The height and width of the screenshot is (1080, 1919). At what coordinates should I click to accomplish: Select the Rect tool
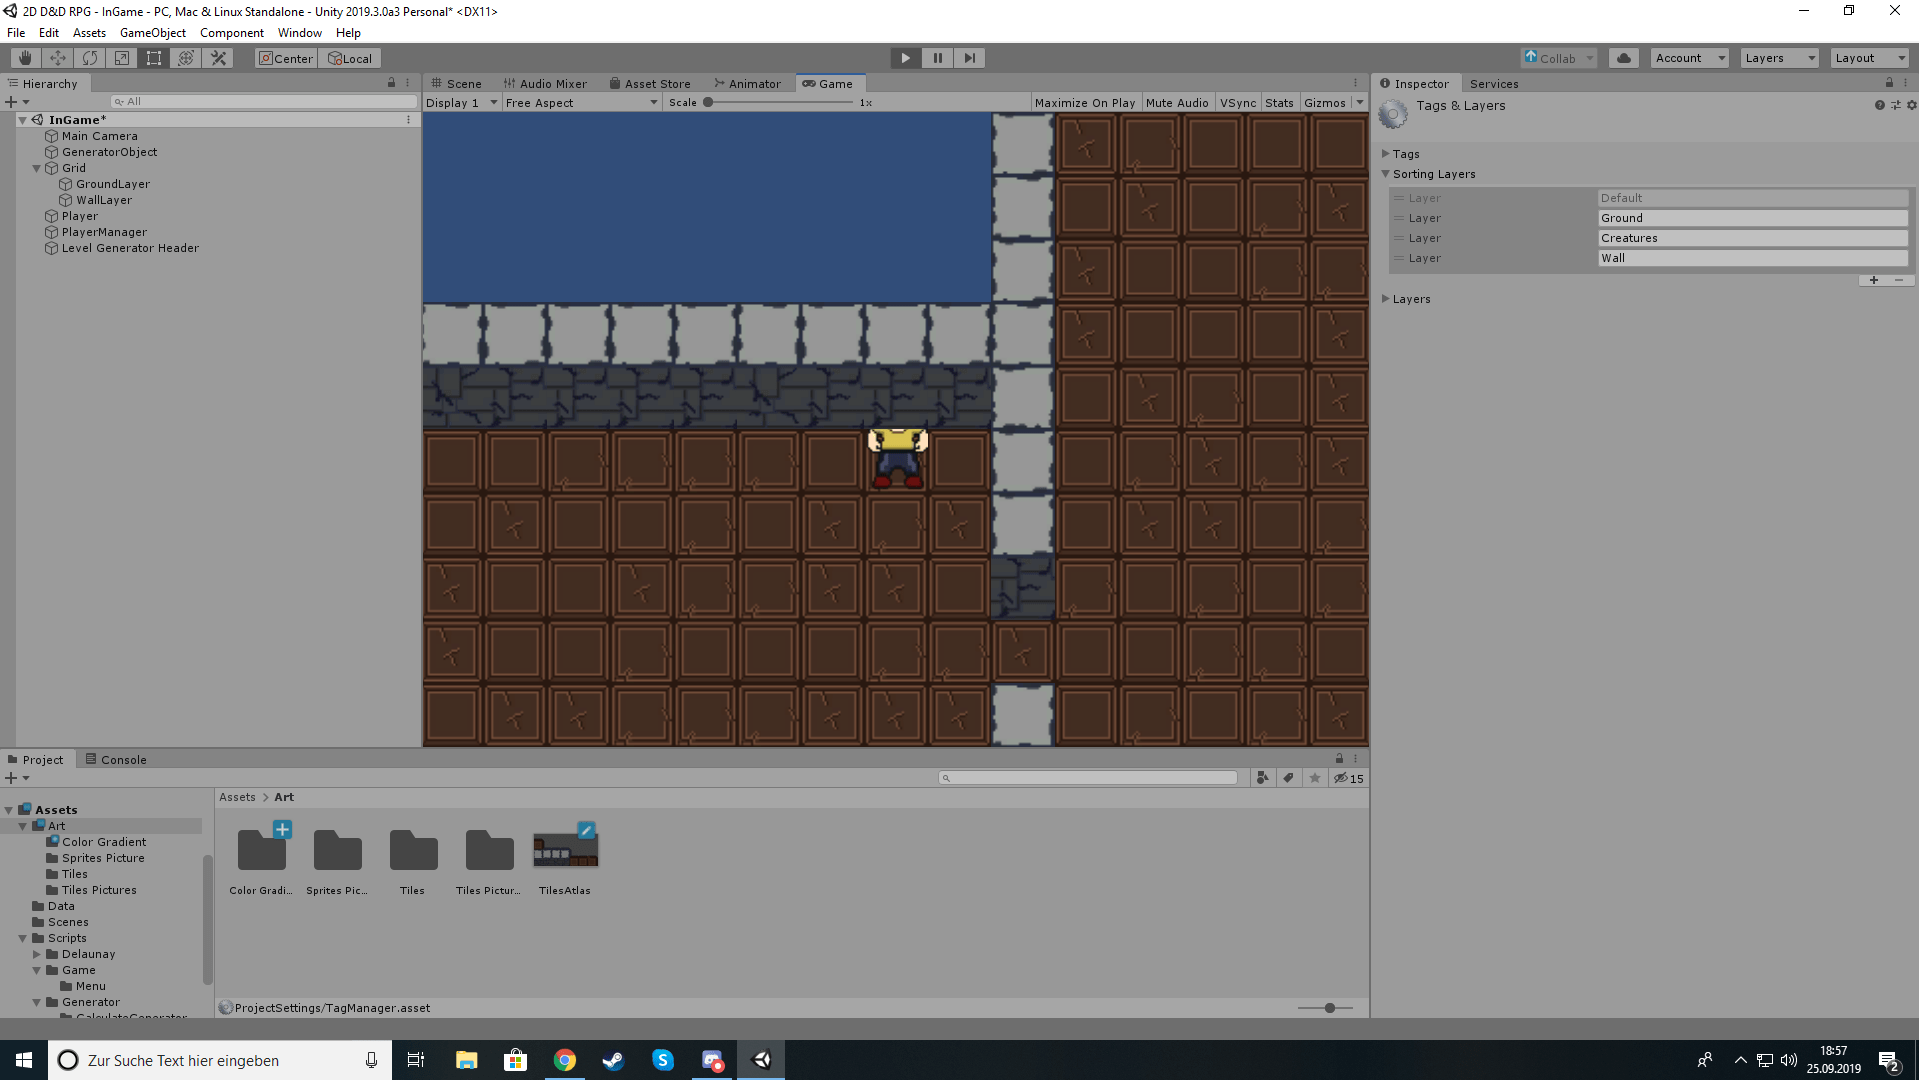(x=154, y=57)
